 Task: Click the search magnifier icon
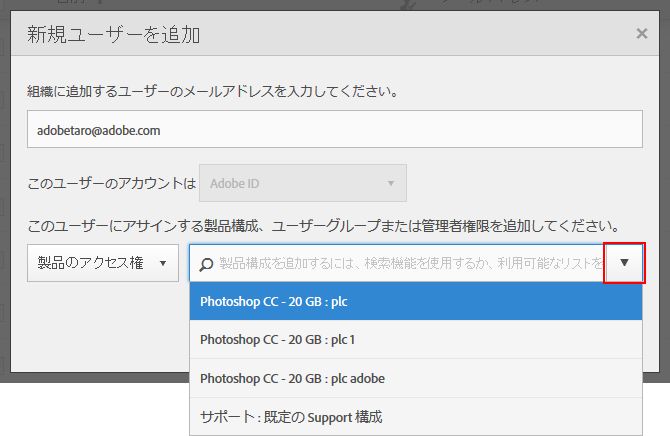[x=206, y=264]
